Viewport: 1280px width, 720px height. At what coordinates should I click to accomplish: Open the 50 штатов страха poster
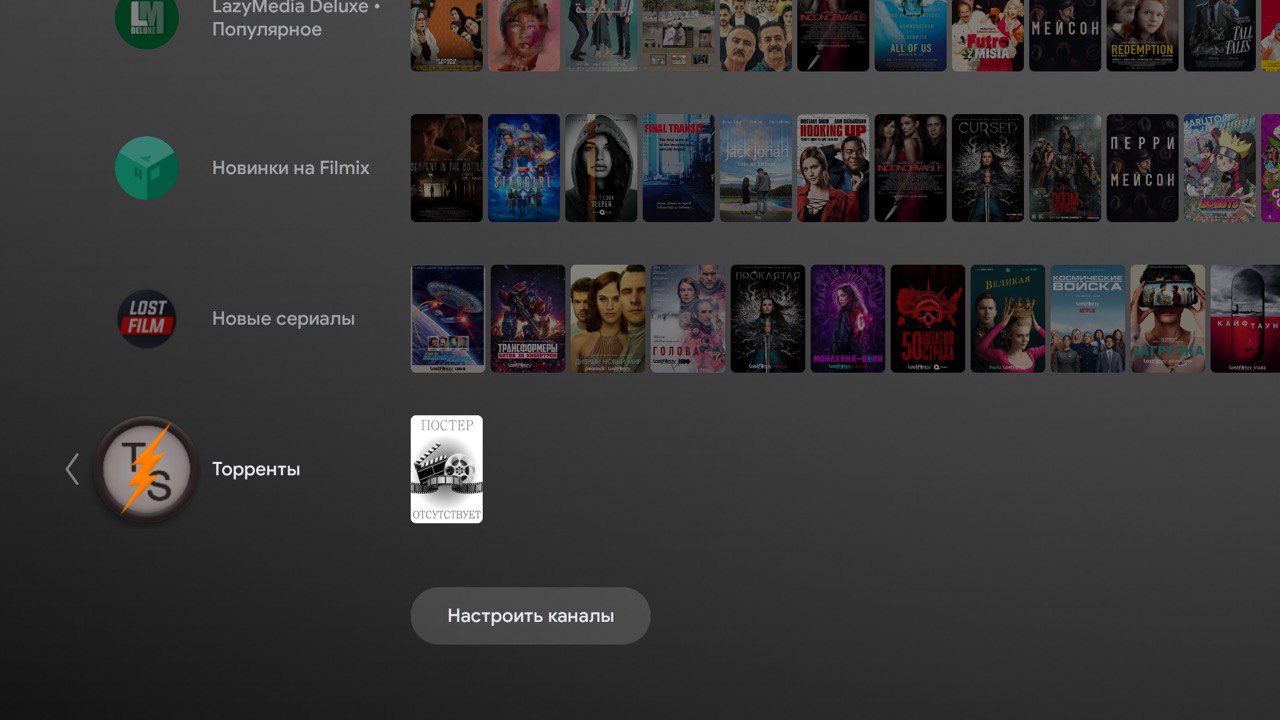(x=928, y=319)
